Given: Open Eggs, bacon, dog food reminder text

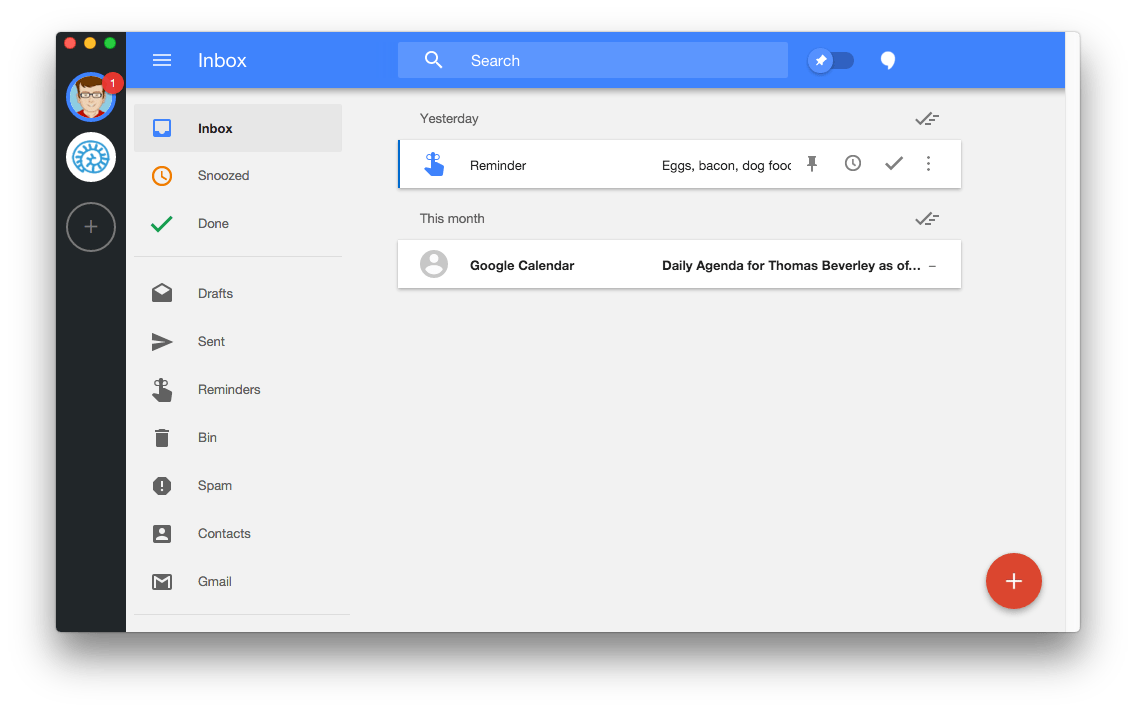Looking at the screenshot, I should coord(726,166).
